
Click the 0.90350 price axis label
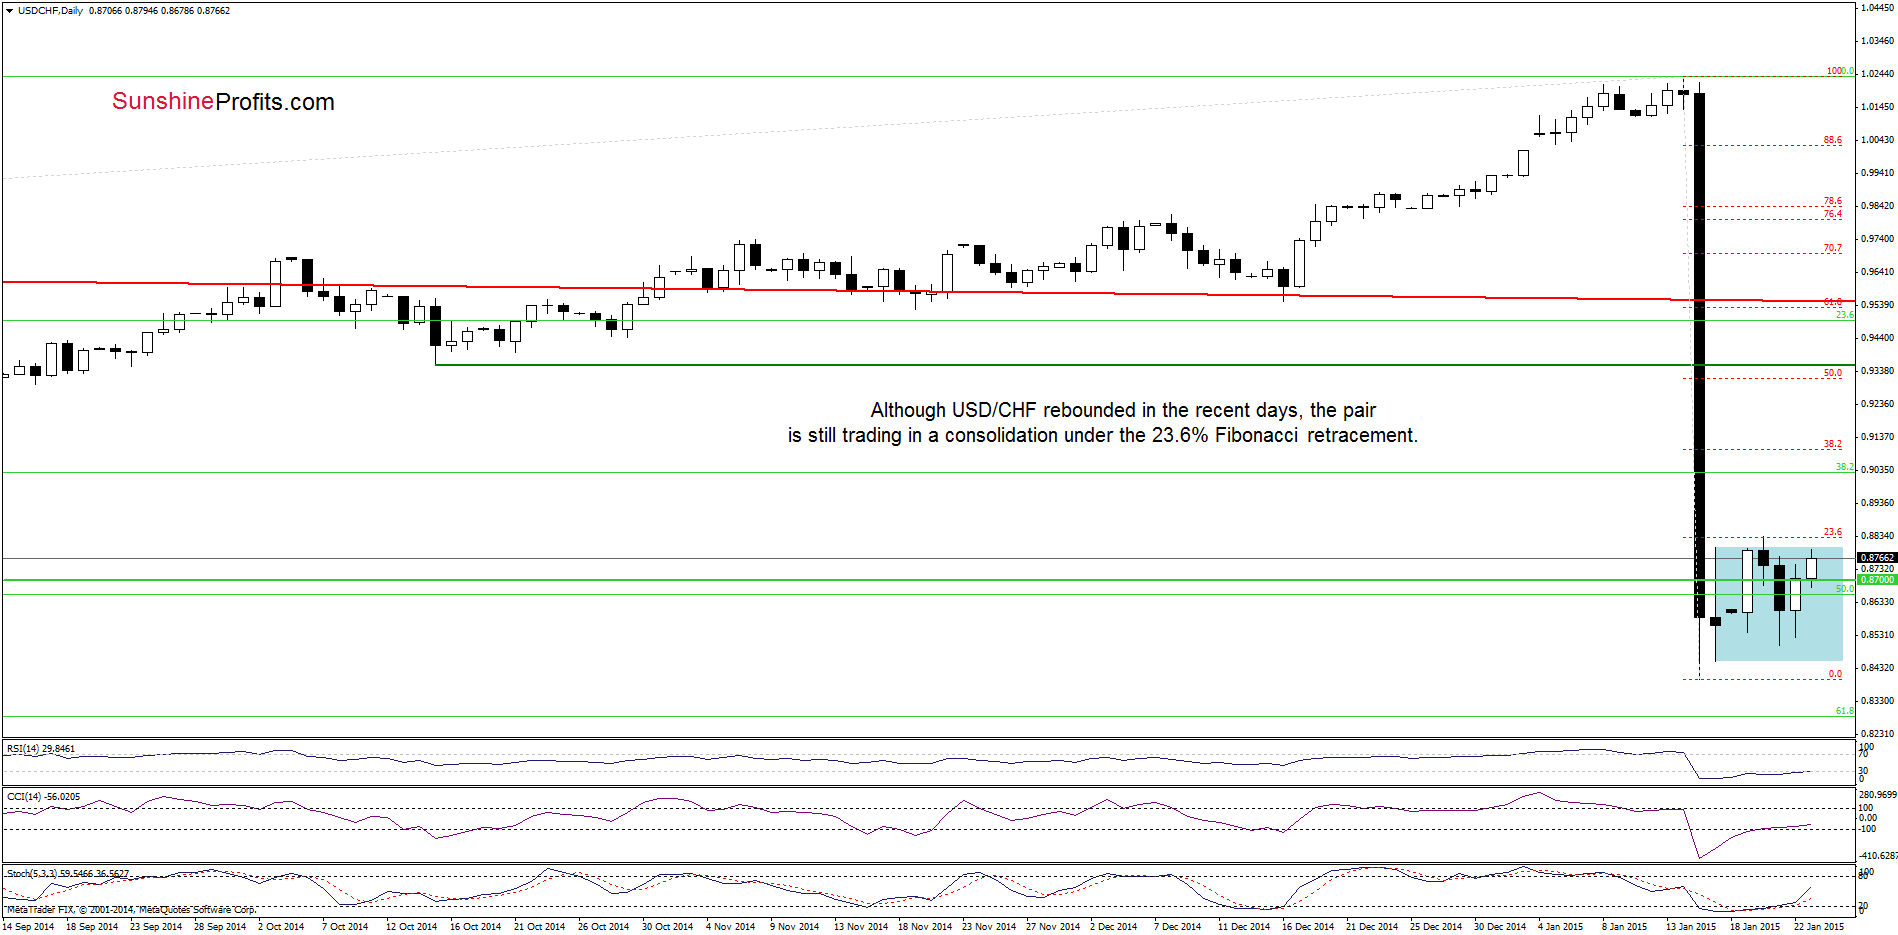1877,469
